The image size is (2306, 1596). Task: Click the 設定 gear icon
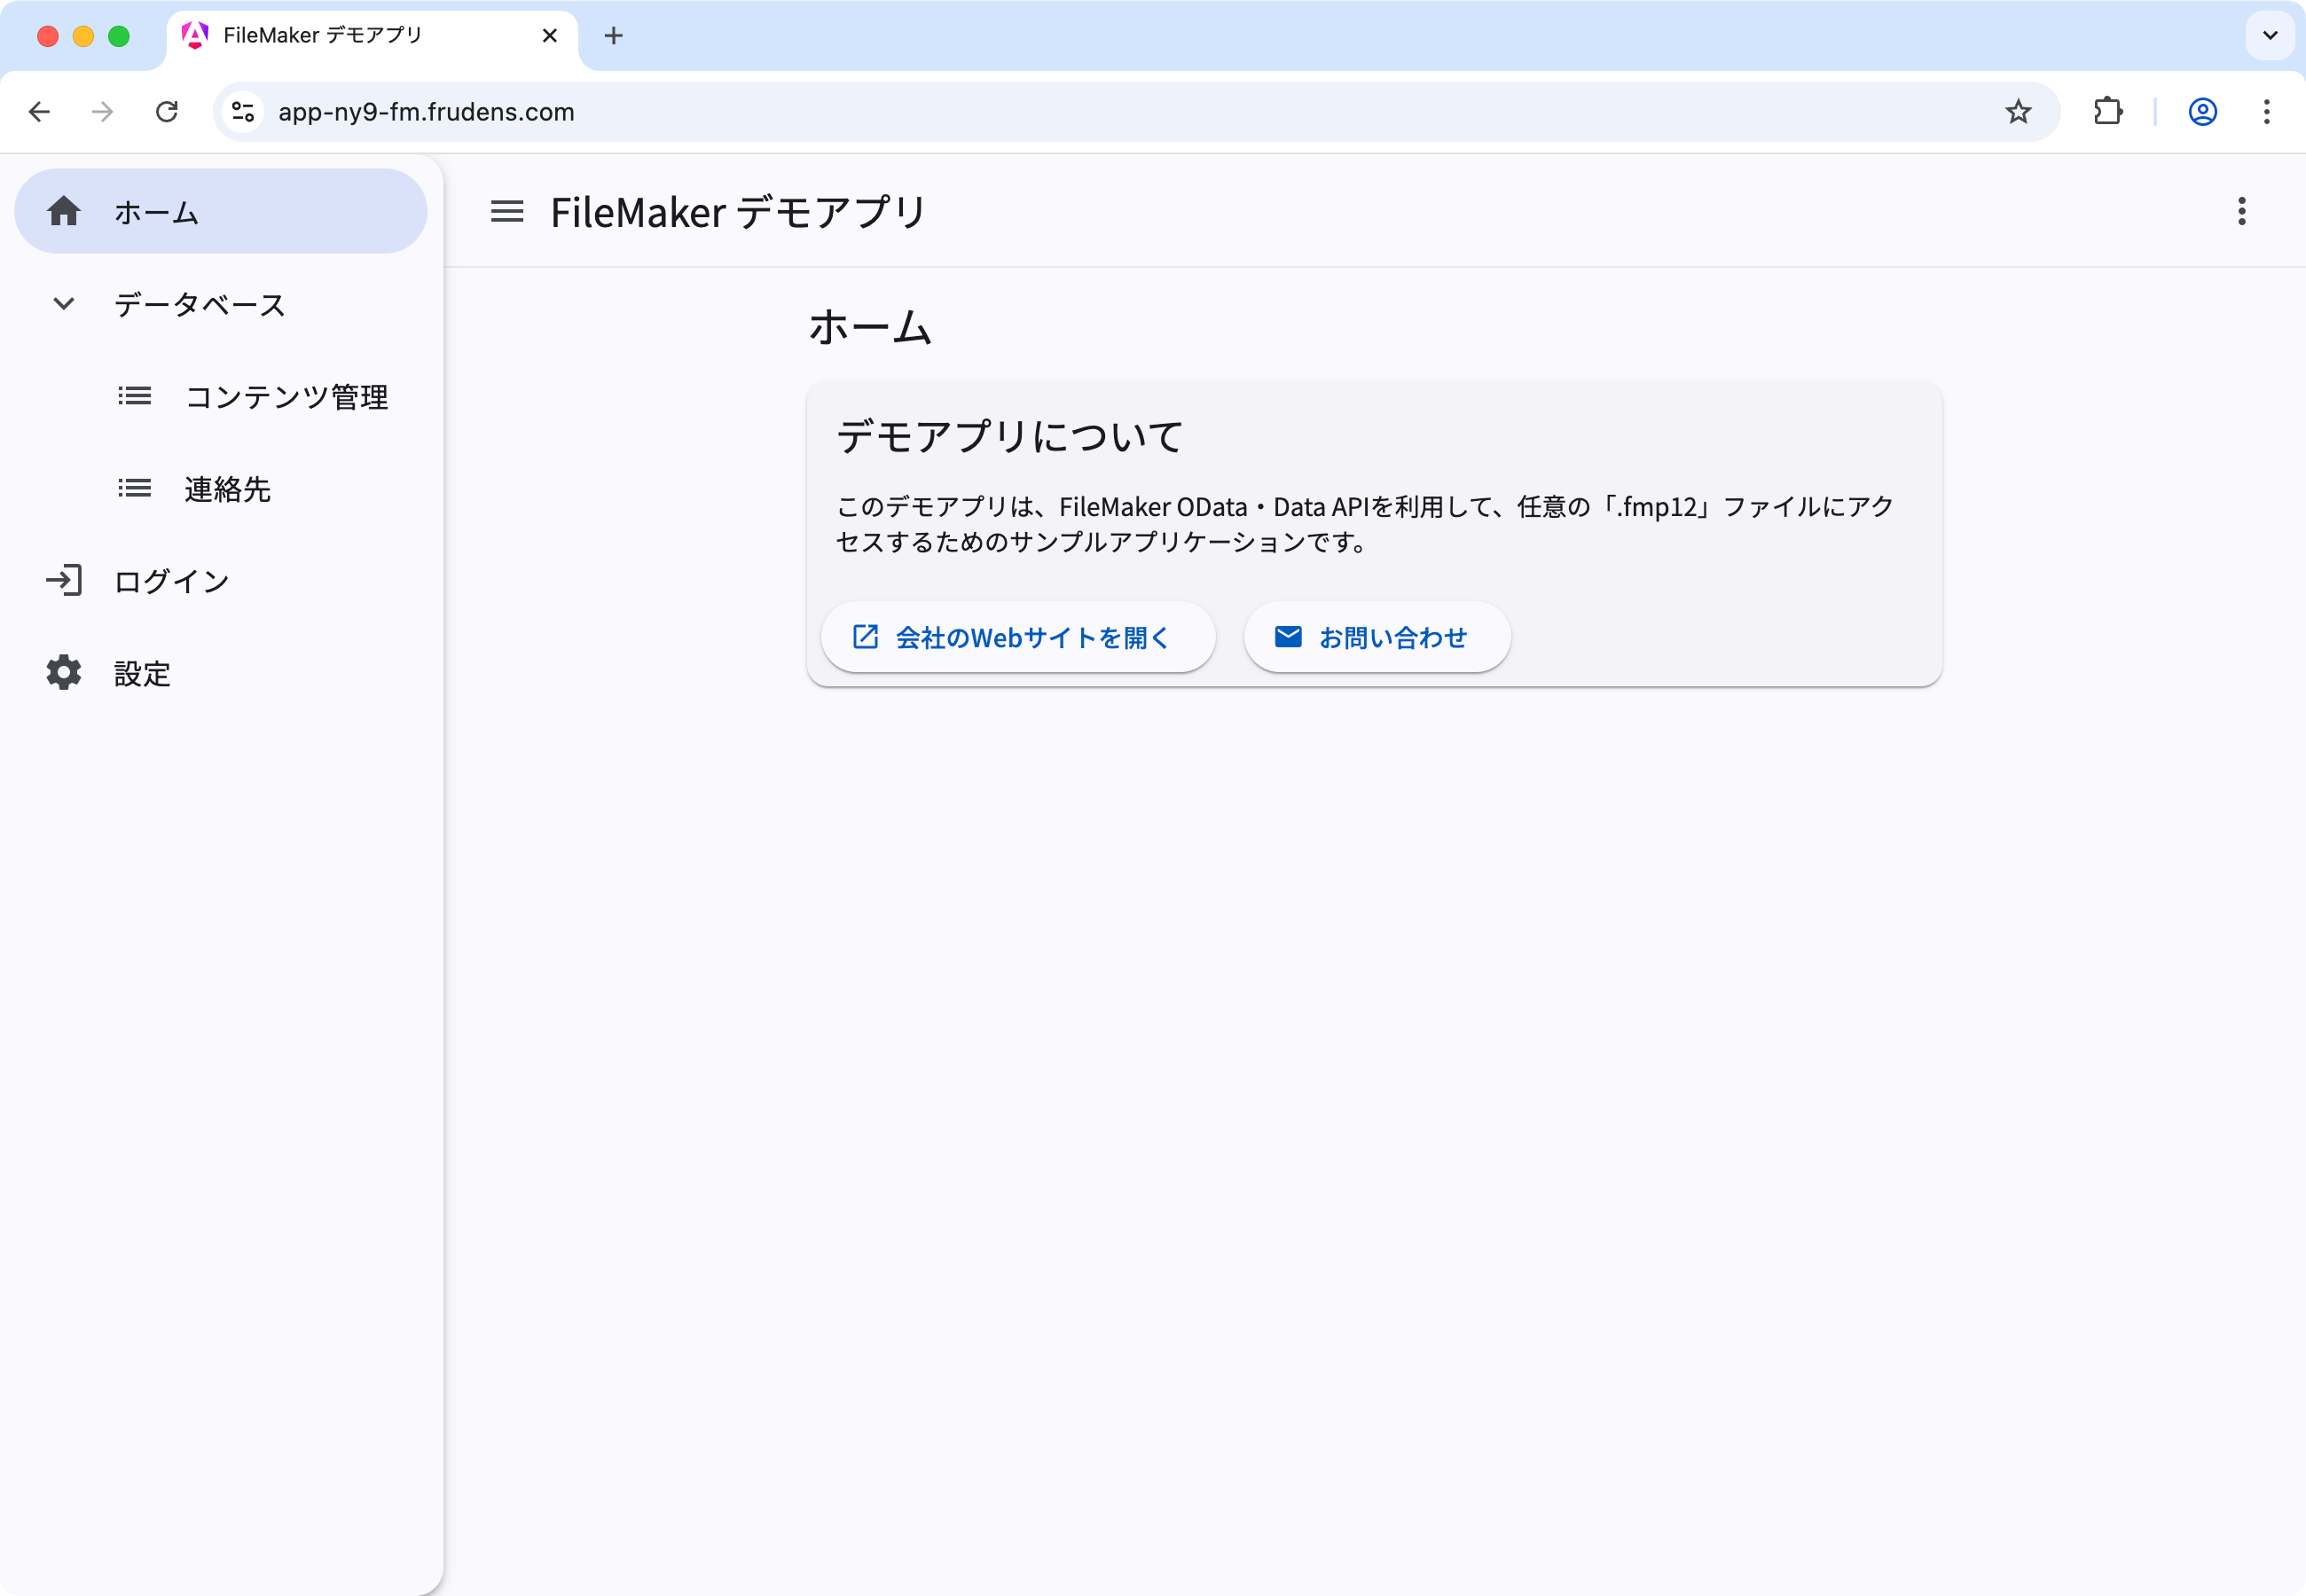(64, 673)
